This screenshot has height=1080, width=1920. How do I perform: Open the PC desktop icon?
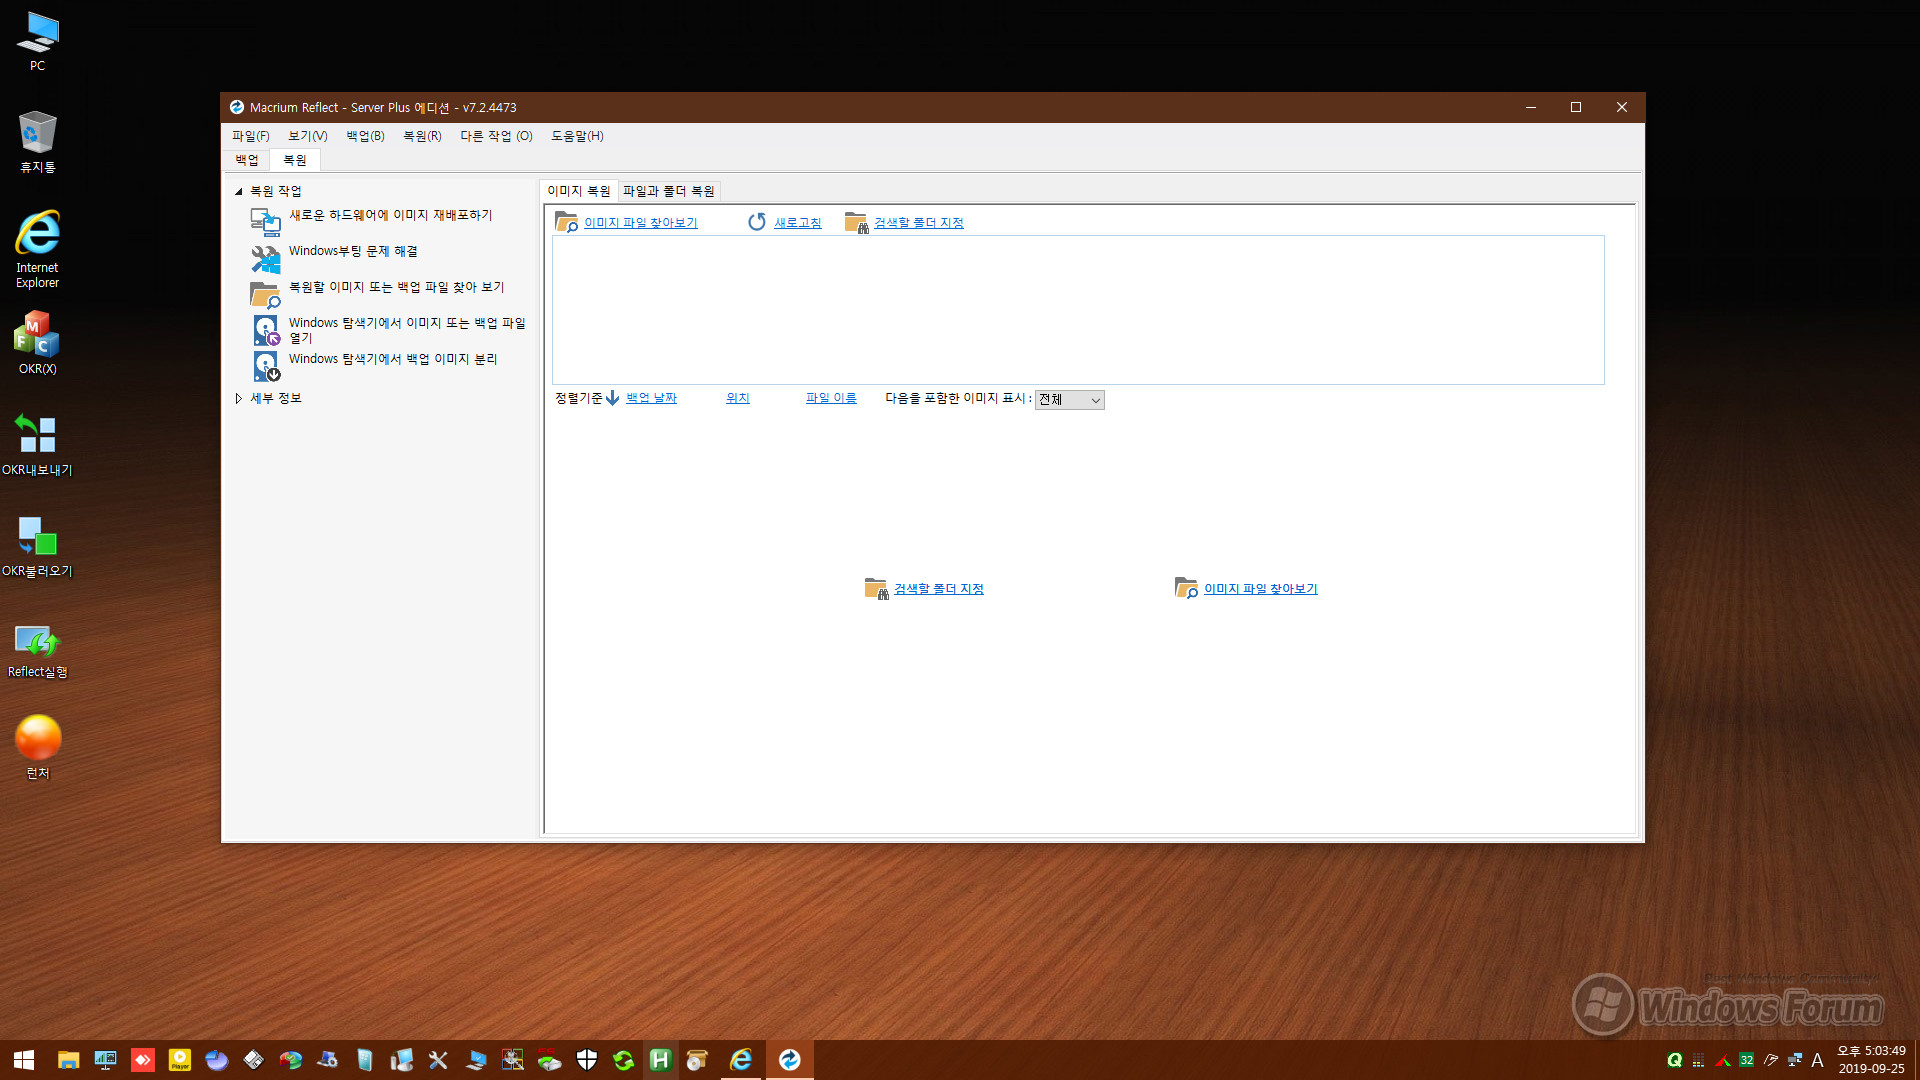pyautogui.click(x=37, y=41)
